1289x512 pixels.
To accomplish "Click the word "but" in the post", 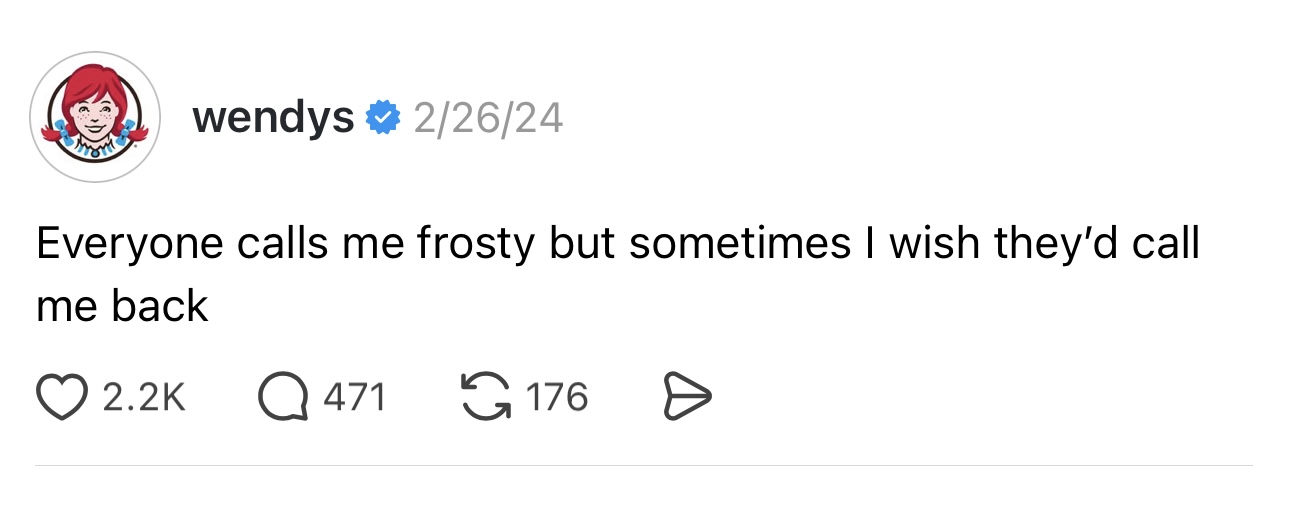I will [x=583, y=246].
